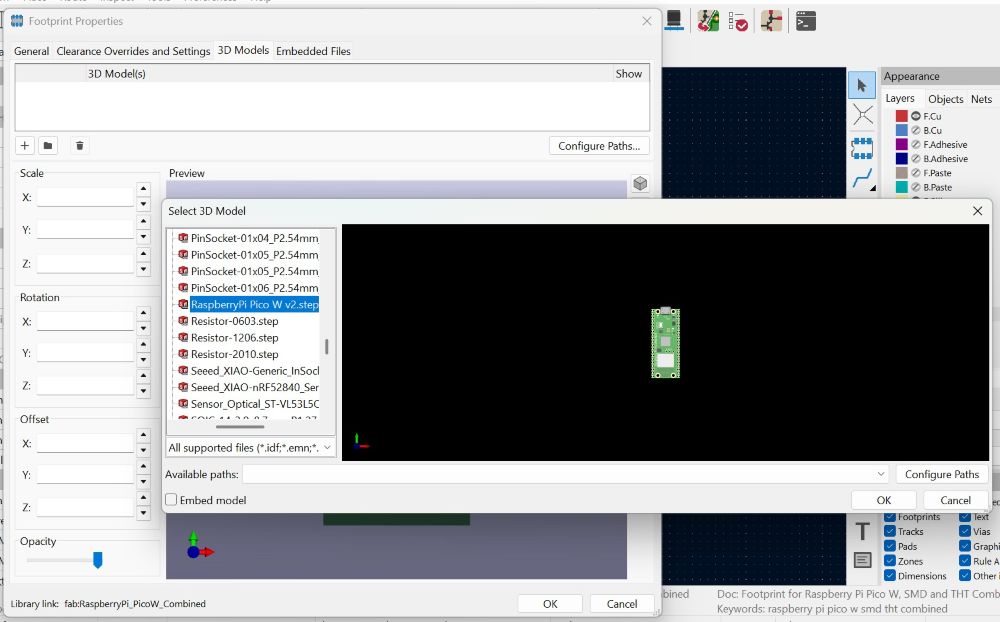Adjust the Opacity slider handle
This screenshot has height=622, width=1000.
[98, 560]
